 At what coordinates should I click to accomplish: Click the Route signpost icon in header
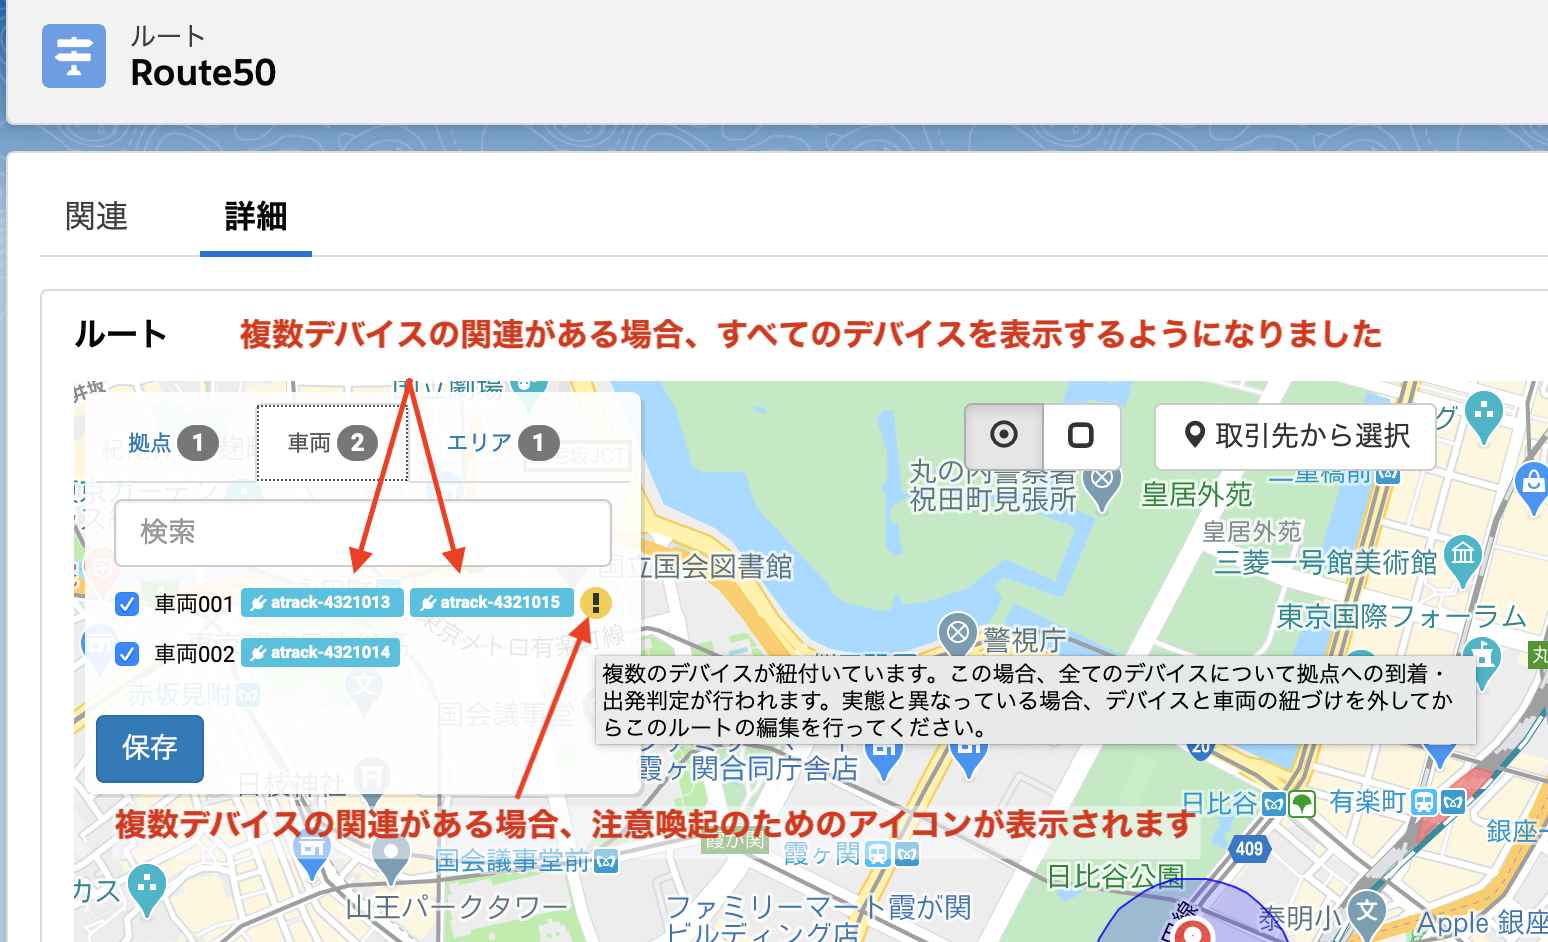click(x=74, y=56)
